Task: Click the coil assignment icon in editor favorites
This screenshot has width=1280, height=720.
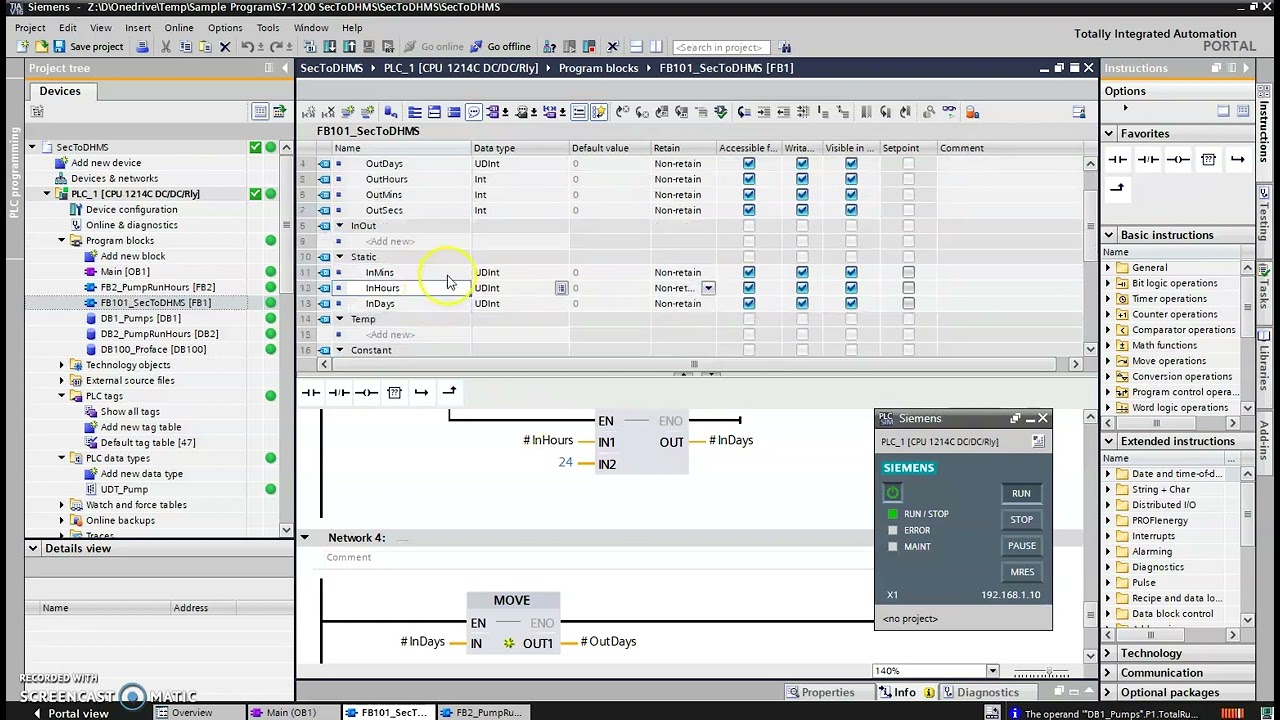Action: [366, 392]
